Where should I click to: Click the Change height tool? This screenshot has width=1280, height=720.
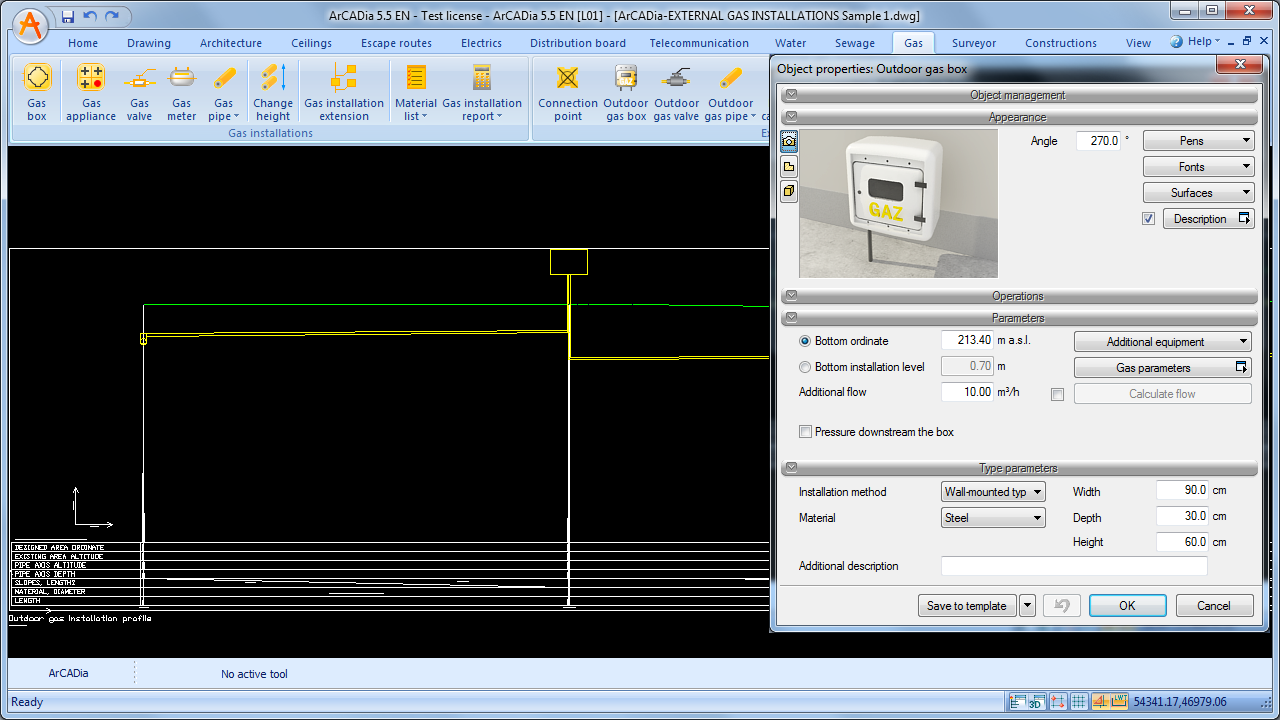[273, 78]
